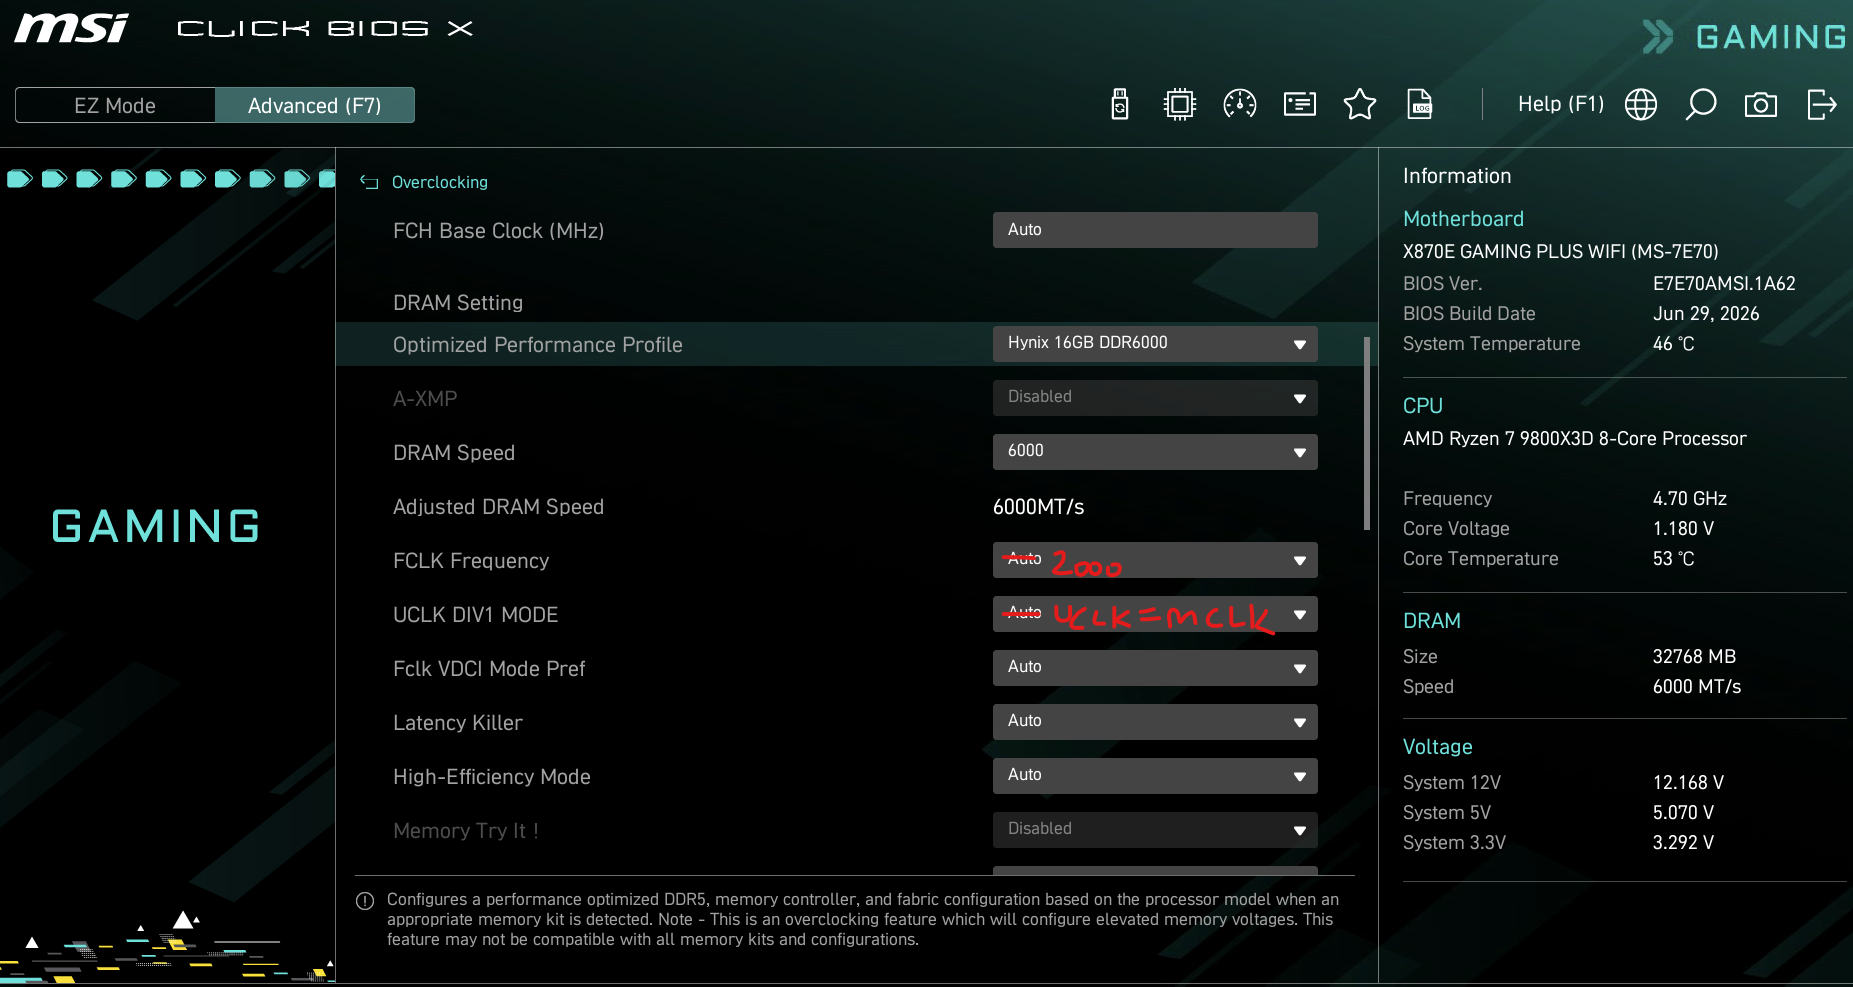
Task: Click the DRAM heading in Information panel
Action: [1432, 621]
